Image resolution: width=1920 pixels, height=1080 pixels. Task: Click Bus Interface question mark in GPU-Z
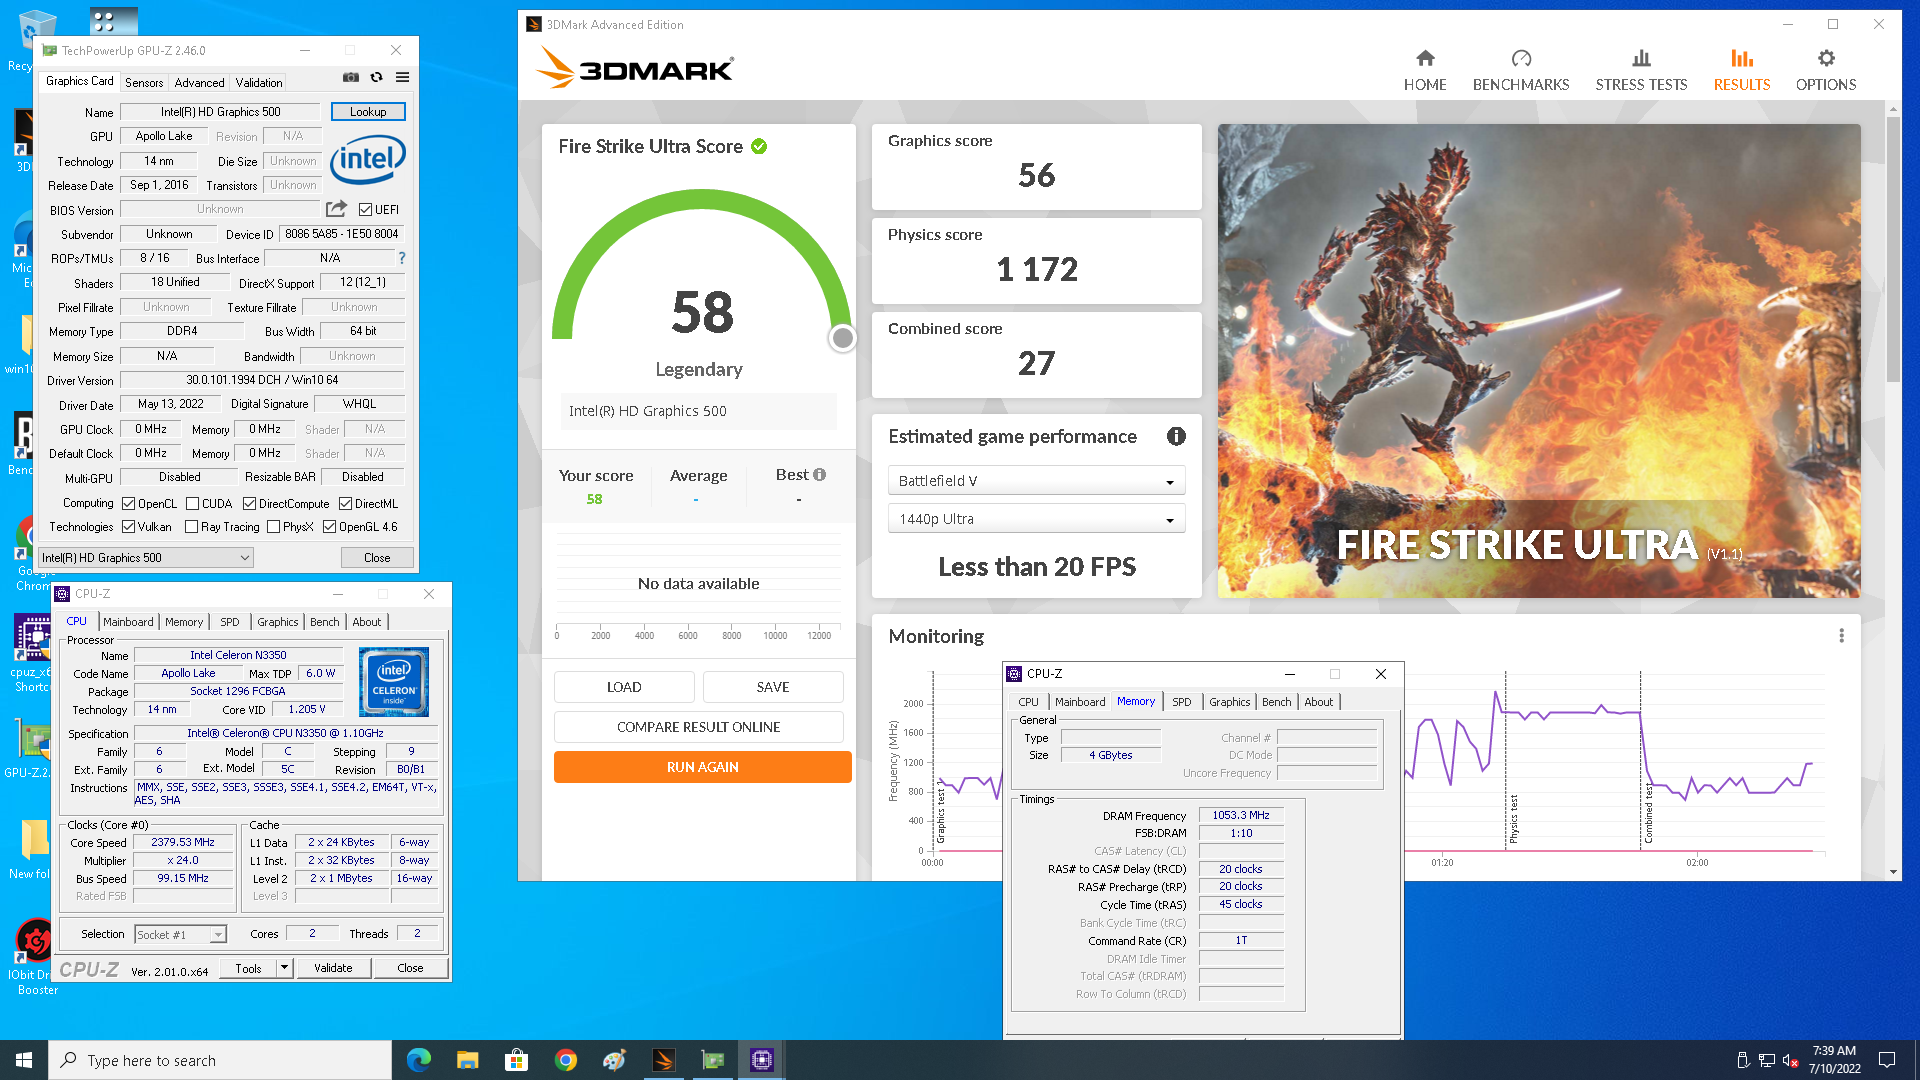402,258
